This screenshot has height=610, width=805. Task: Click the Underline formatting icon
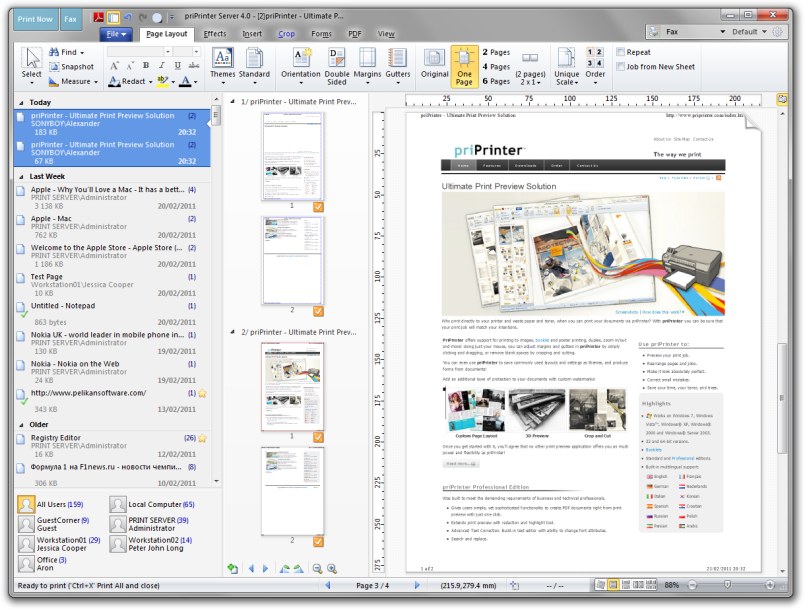pyautogui.click(x=177, y=65)
